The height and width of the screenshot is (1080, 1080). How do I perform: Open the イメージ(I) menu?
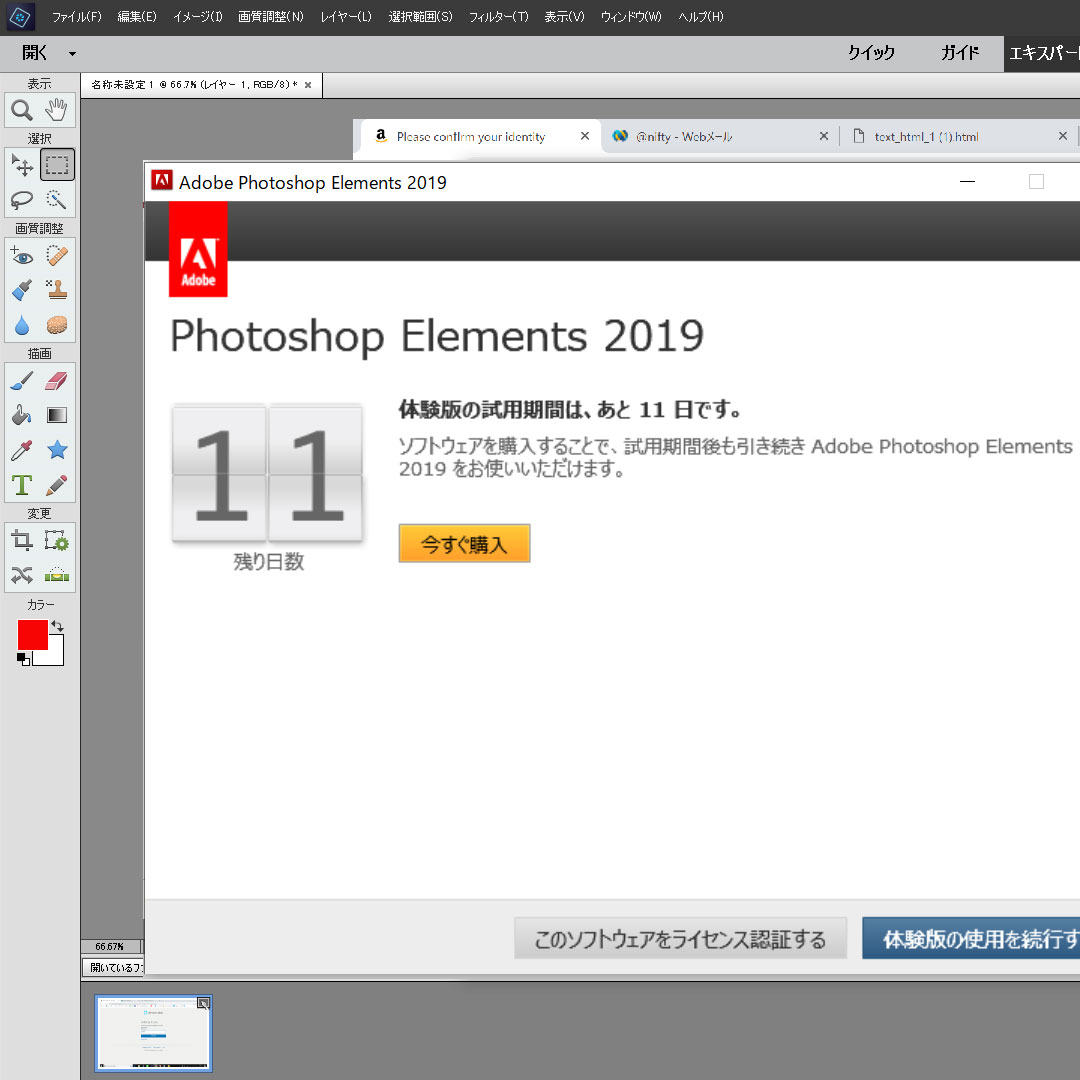[x=198, y=17]
